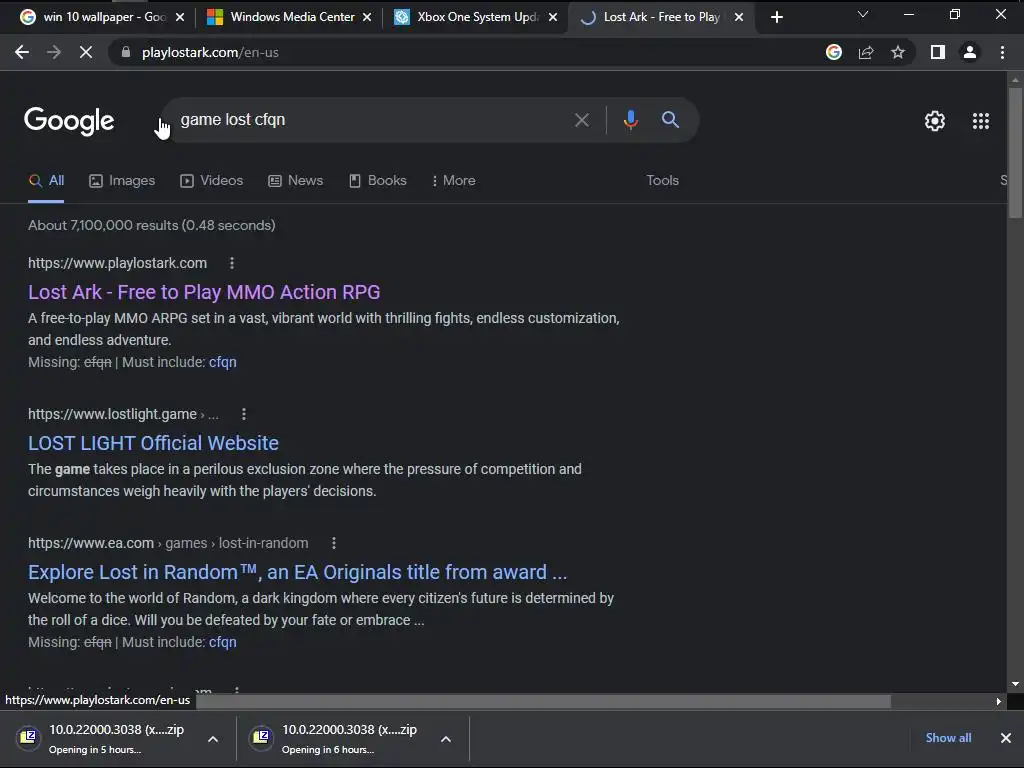Open the tab search dropdown

863,14
